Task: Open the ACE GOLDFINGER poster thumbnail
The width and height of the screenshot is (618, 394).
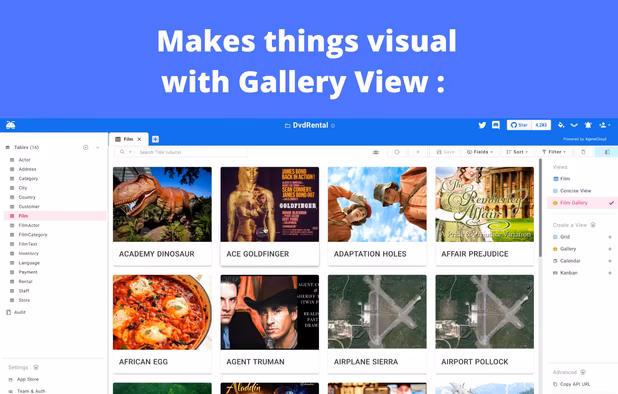Action: tap(270, 204)
